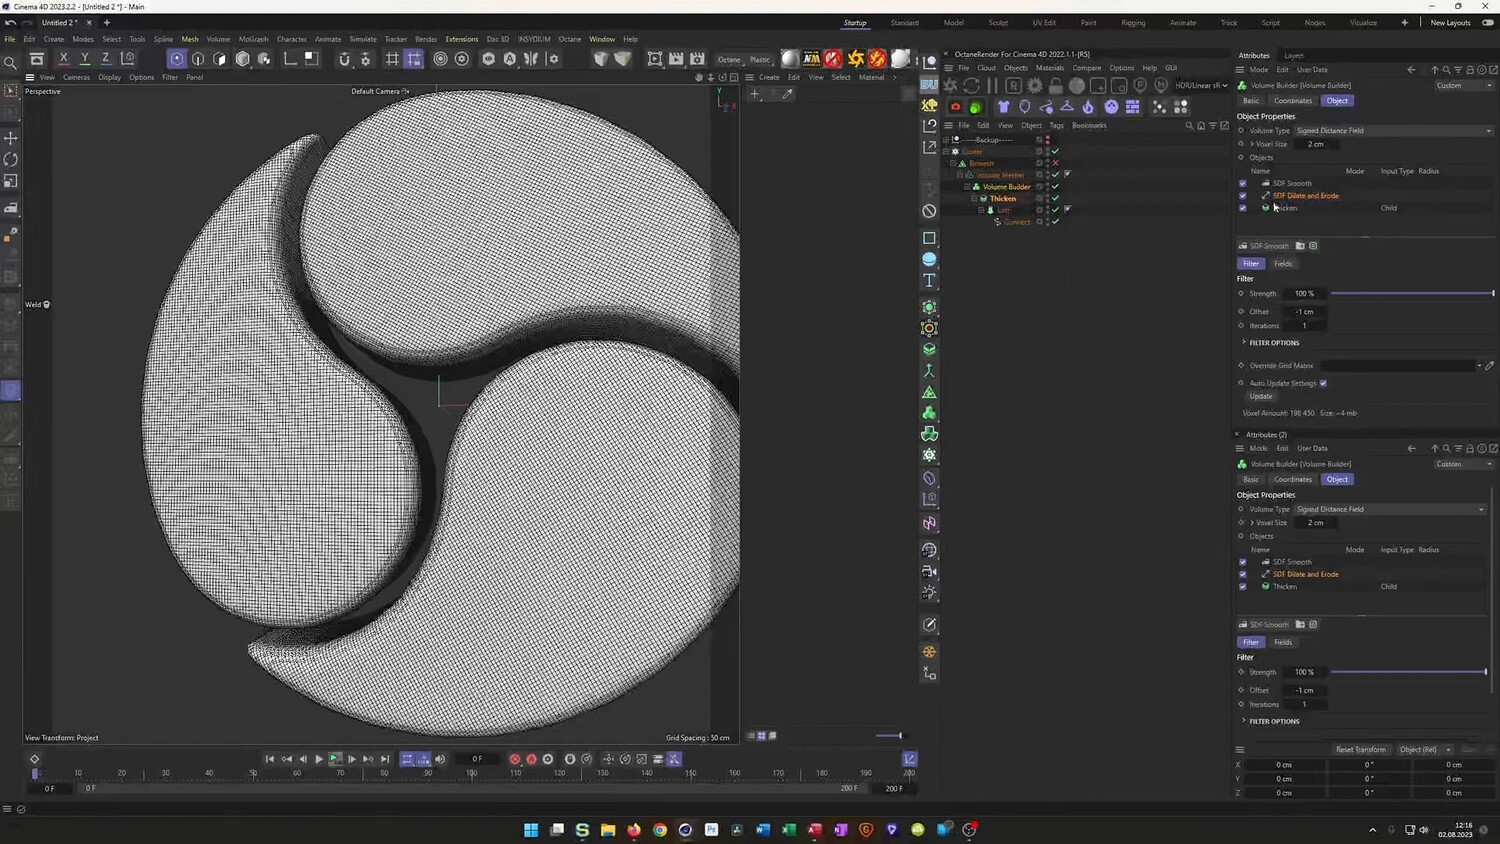
Task: Open the Mesh menu in the main menu bar
Action: 190,39
